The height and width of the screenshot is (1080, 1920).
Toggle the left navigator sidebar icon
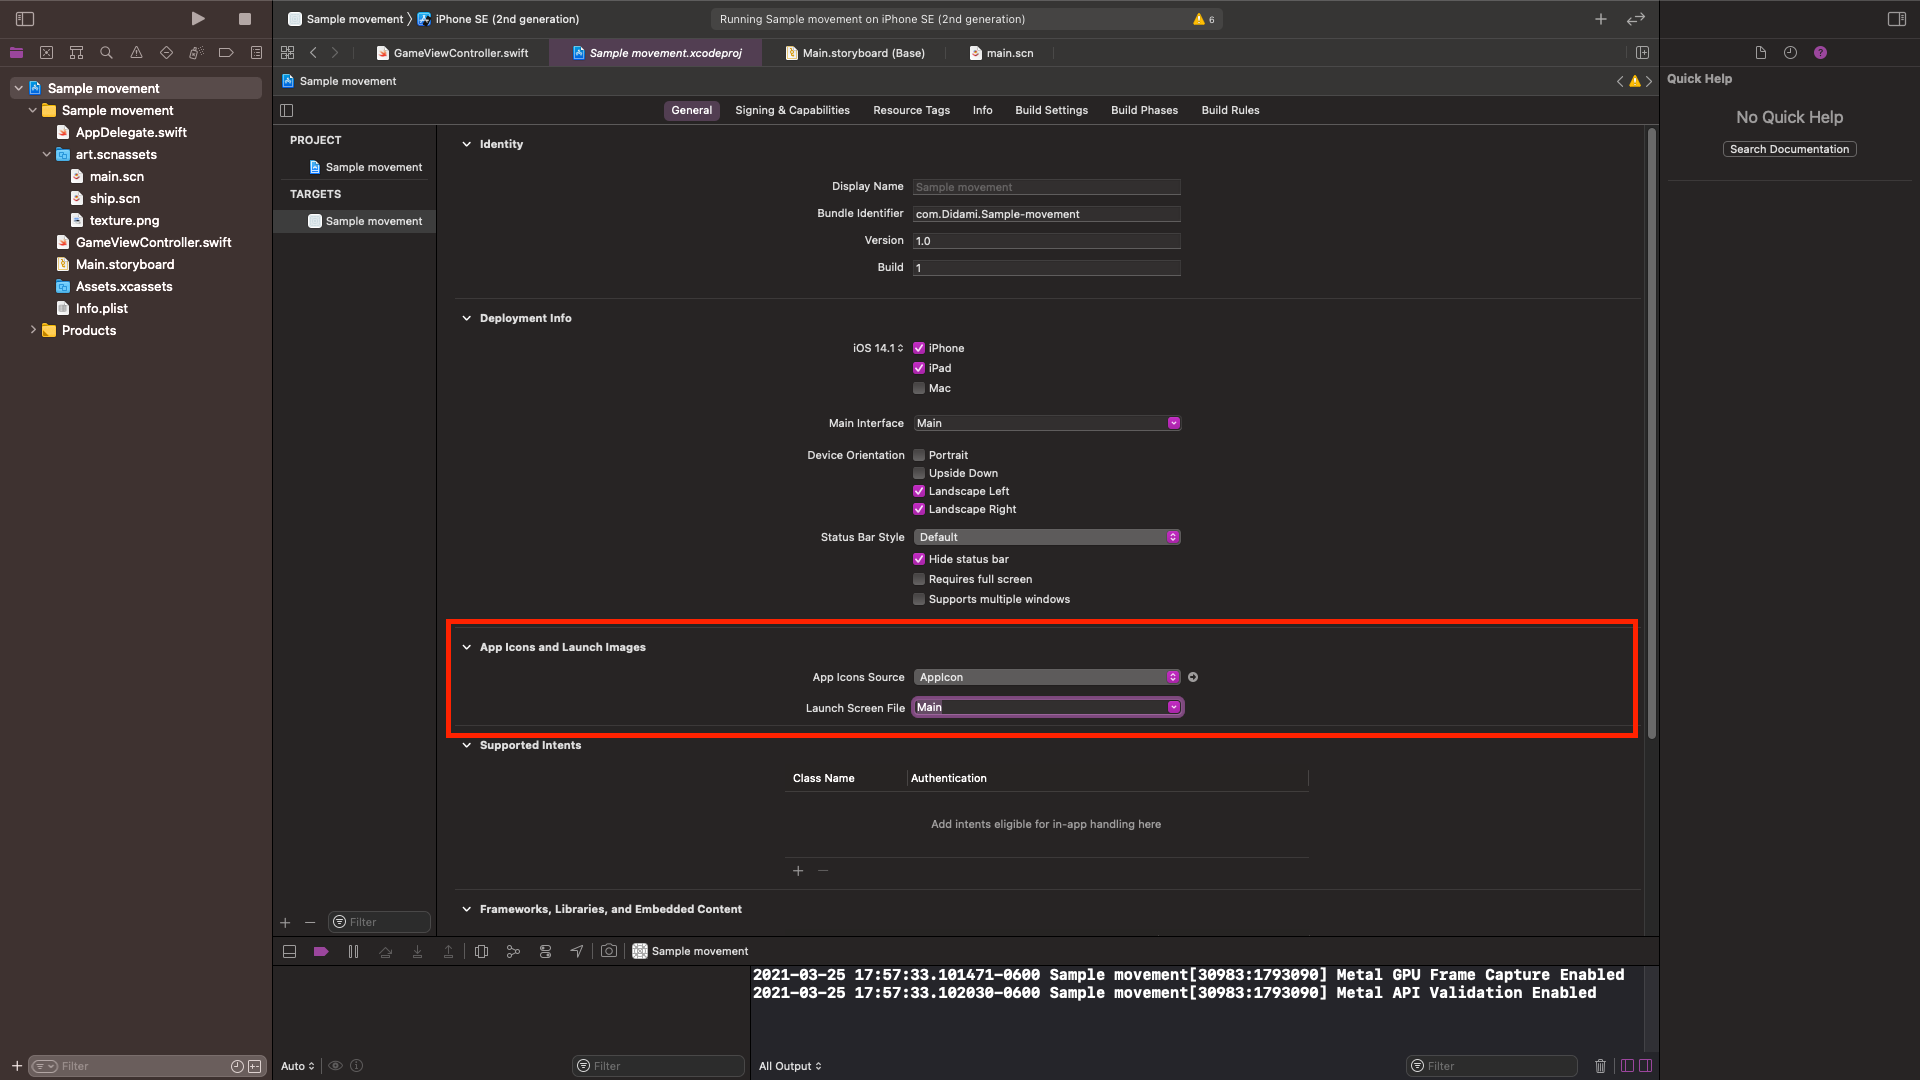pyautogui.click(x=25, y=19)
